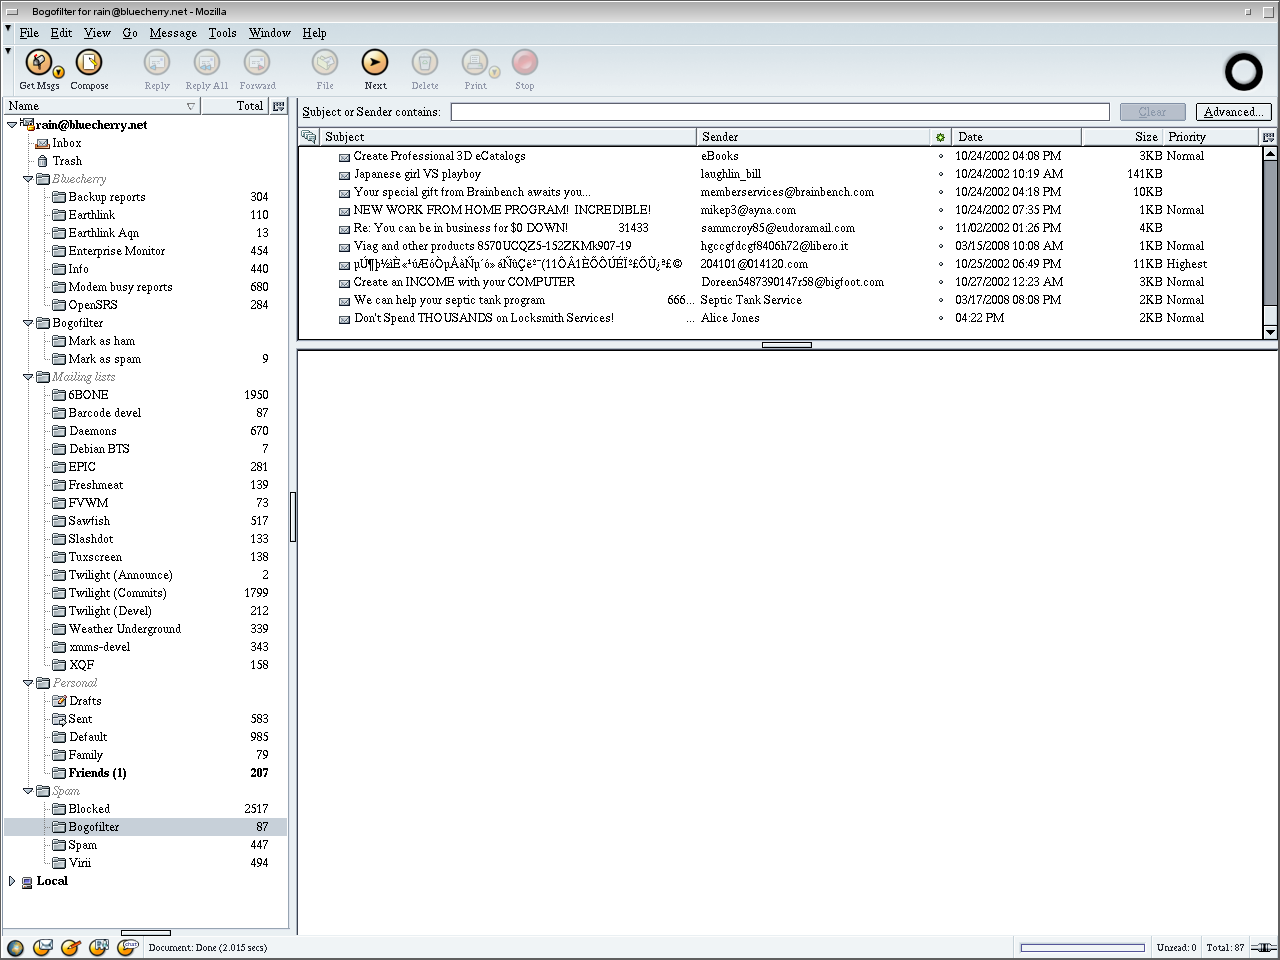Click the File message toolbar icon
Viewport: 1280px width, 960px height.
(325, 63)
